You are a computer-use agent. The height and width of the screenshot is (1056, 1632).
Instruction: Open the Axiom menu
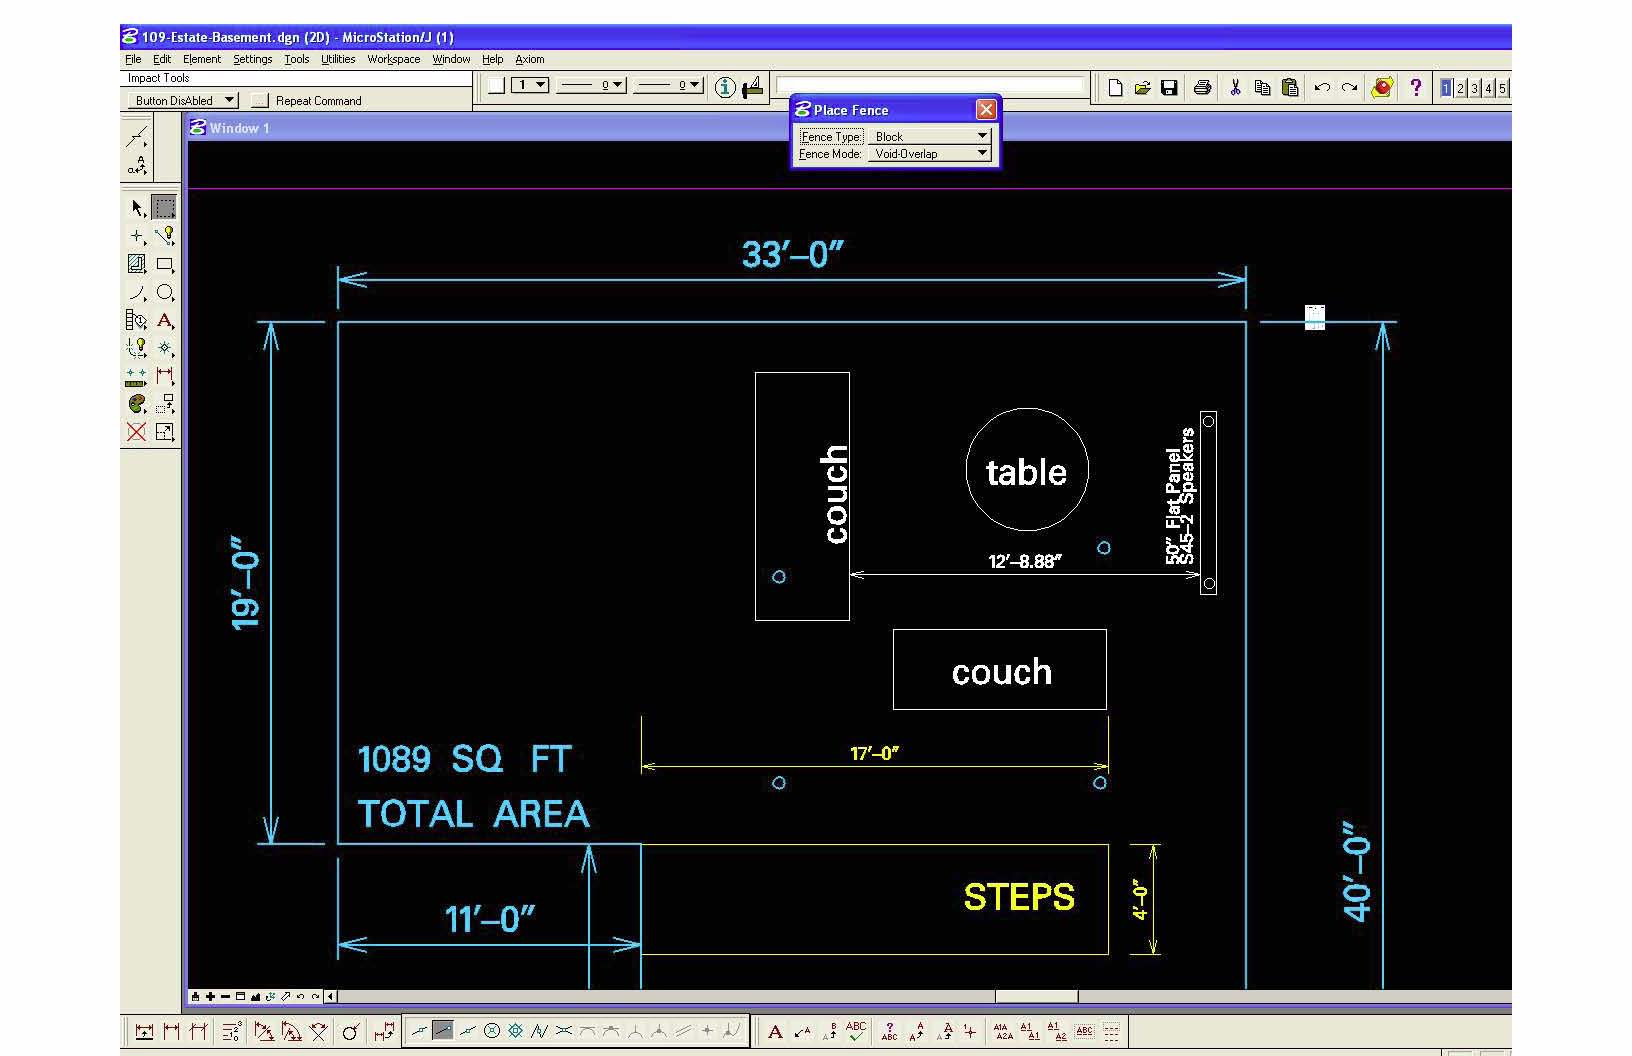point(530,59)
